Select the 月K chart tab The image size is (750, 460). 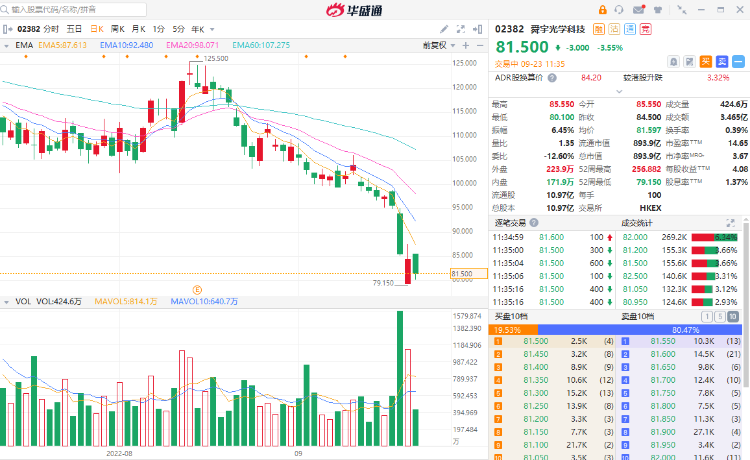[138, 29]
